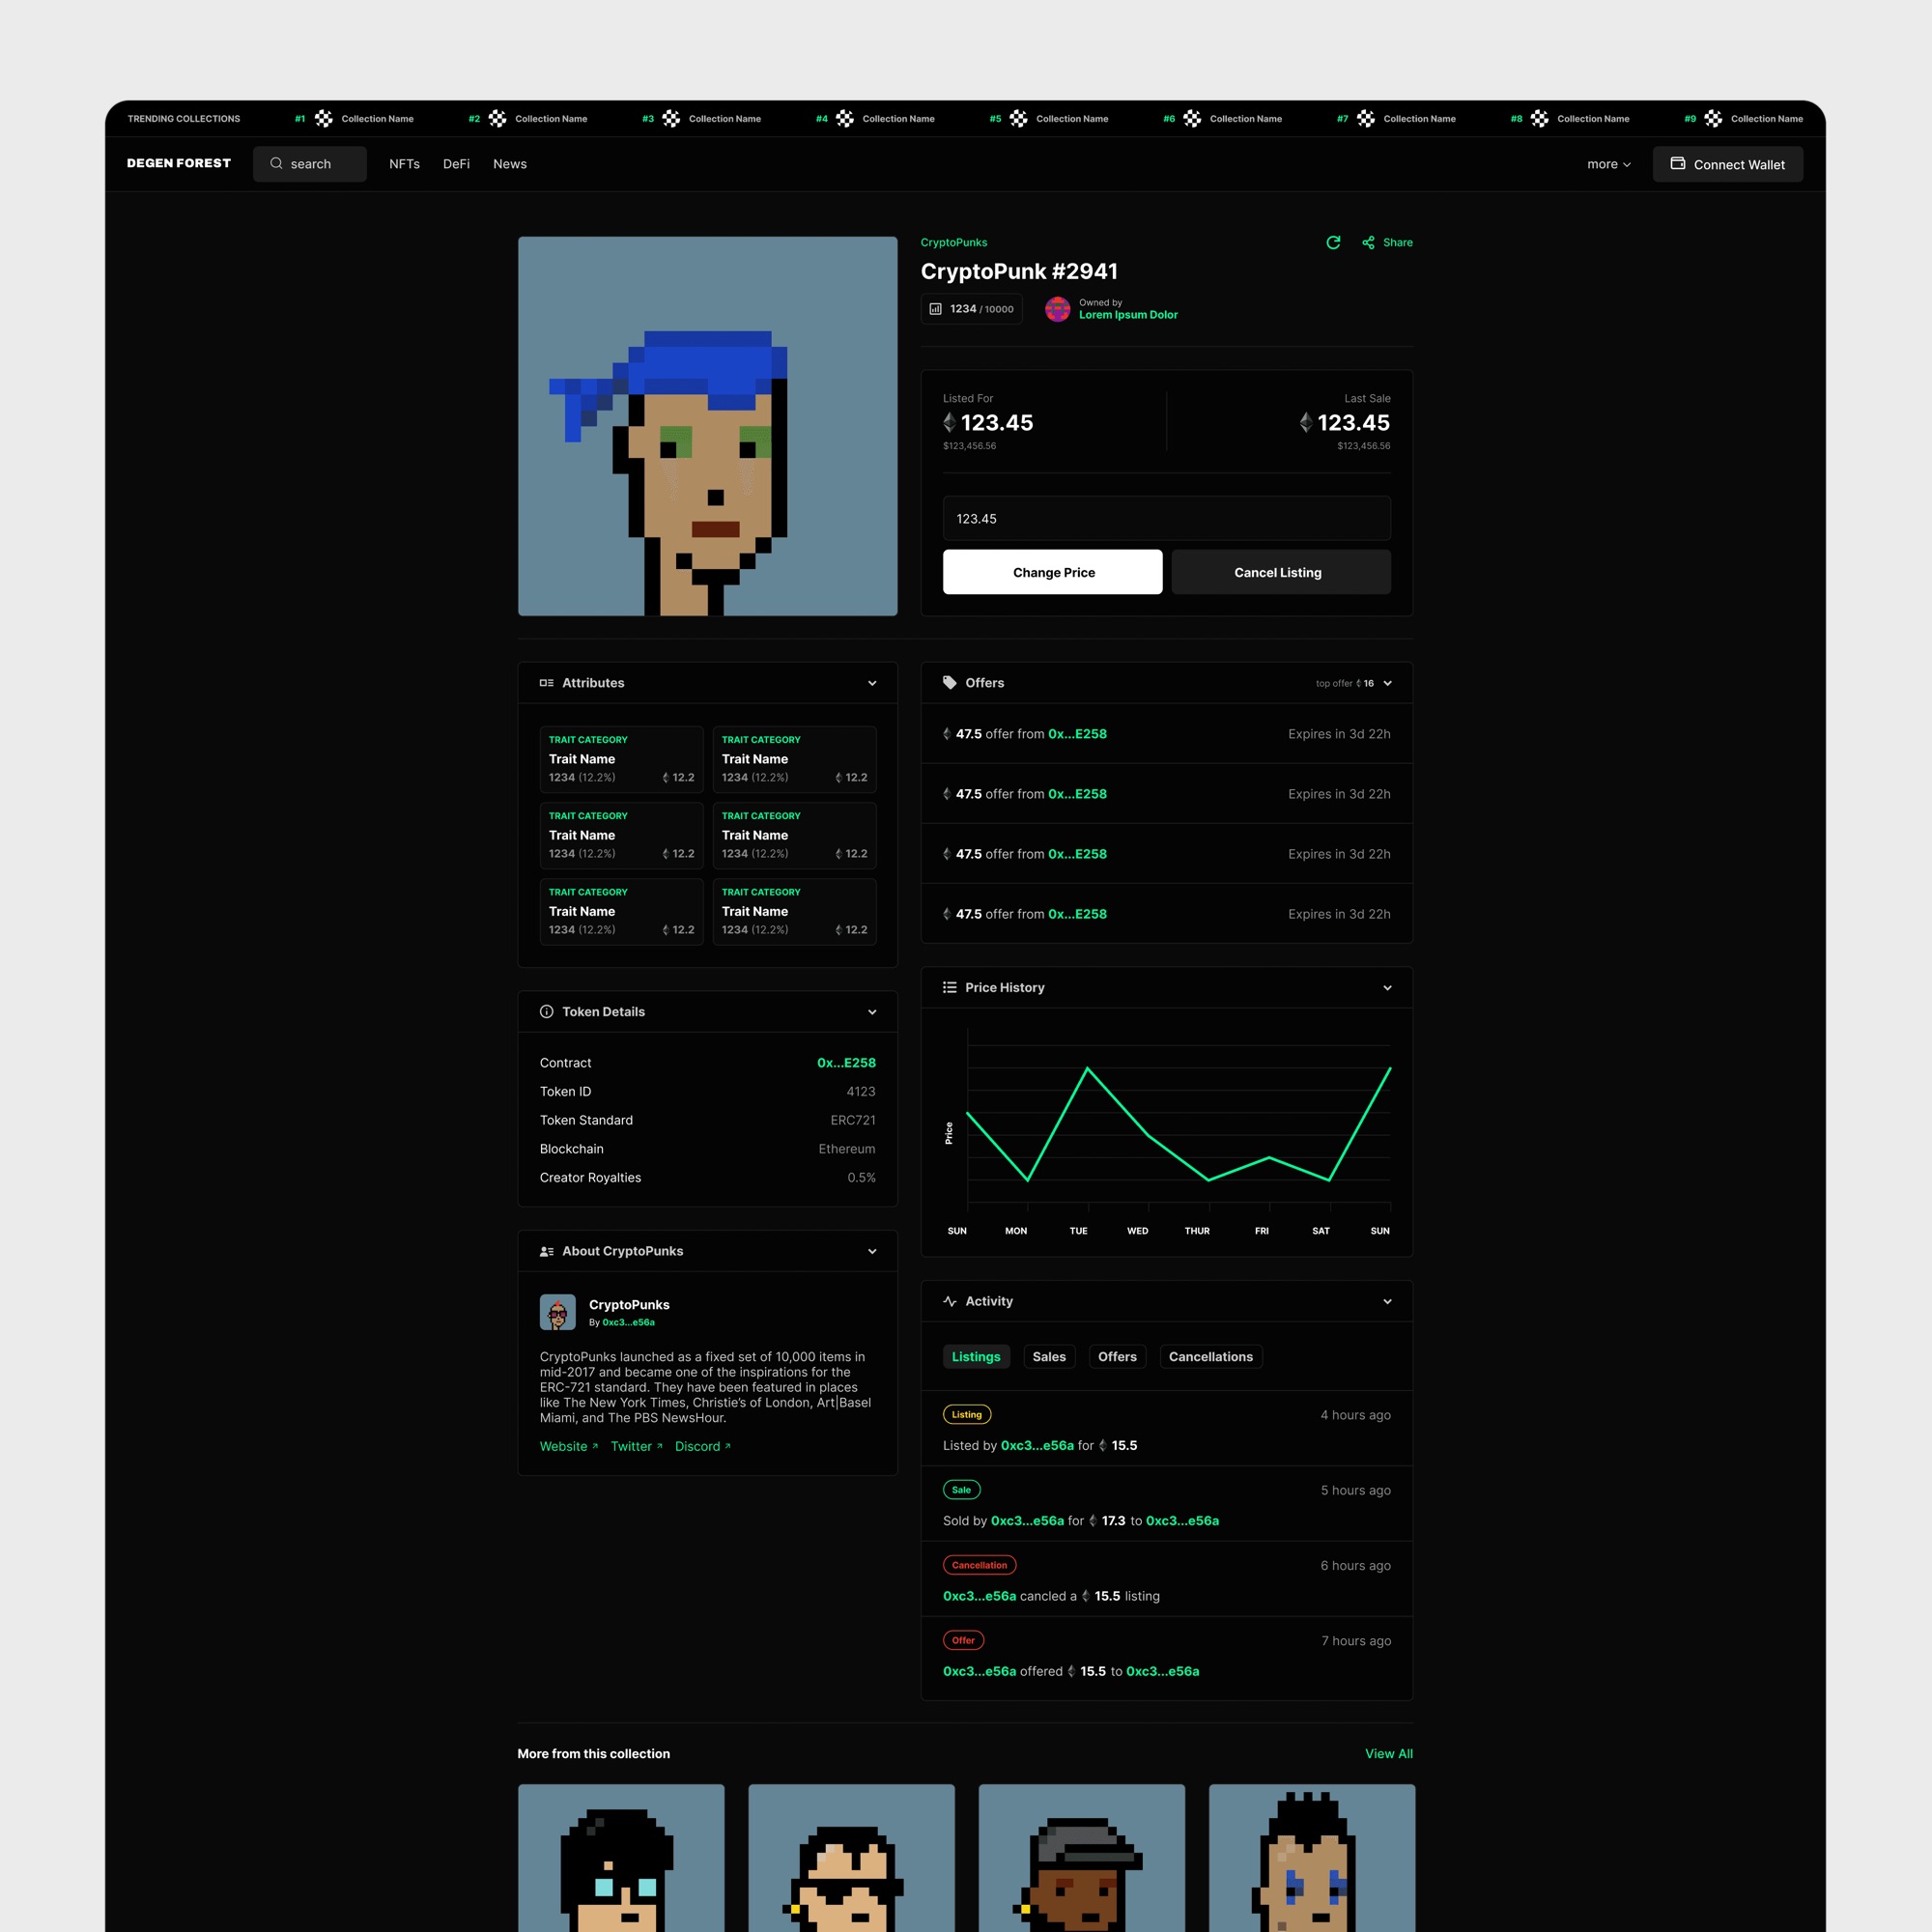Image resolution: width=1932 pixels, height=1932 pixels.
Task: Click the #7 trending collection checker icon
Action: (x=1366, y=119)
